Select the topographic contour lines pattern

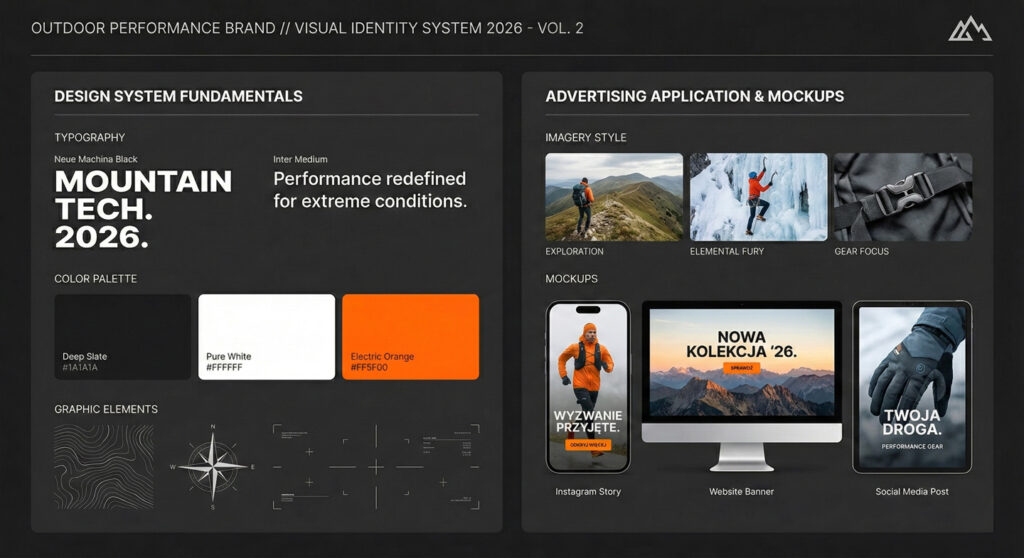click(104, 466)
